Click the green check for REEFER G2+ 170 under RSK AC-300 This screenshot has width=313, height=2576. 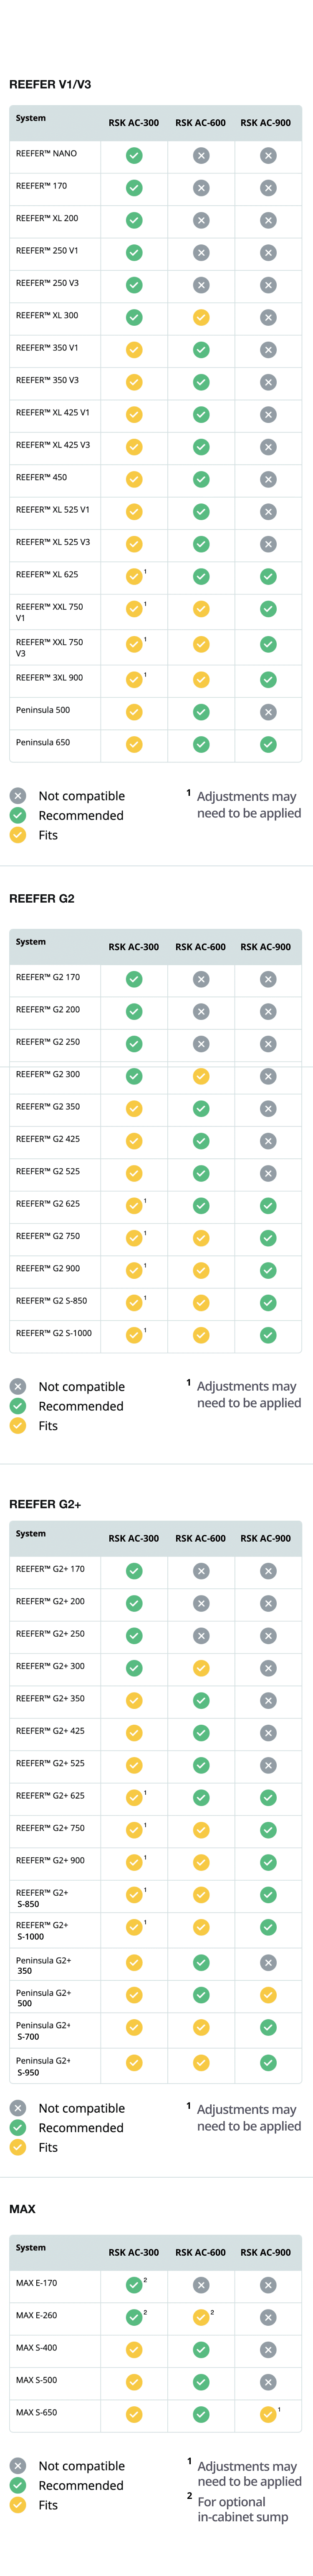tap(134, 1571)
